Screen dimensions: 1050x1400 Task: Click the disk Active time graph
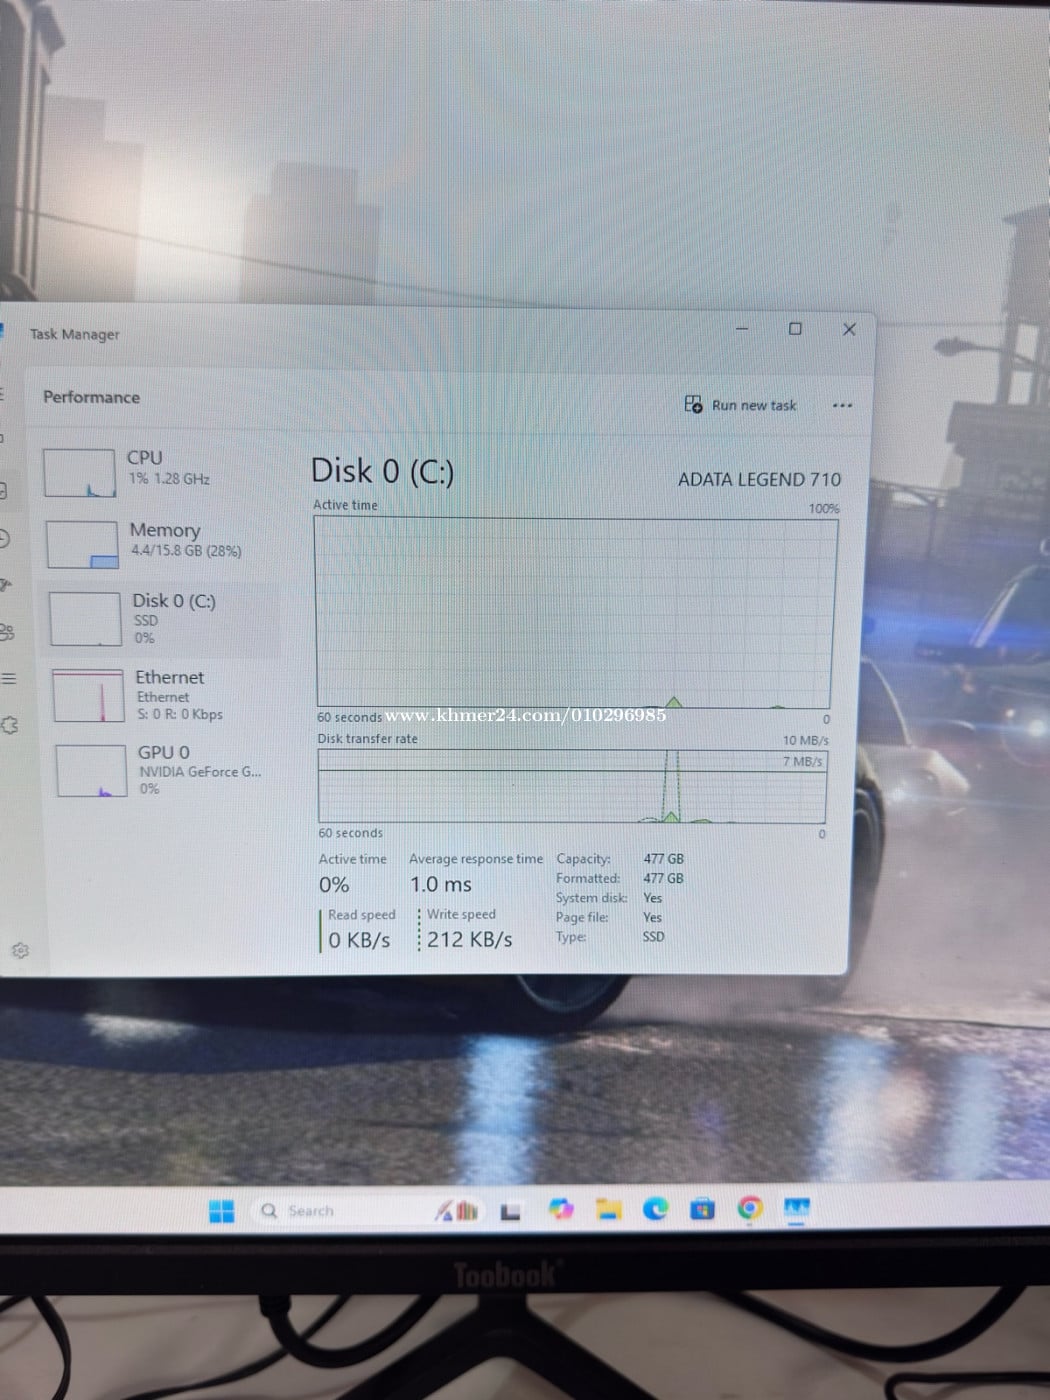(x=574, y=612)
